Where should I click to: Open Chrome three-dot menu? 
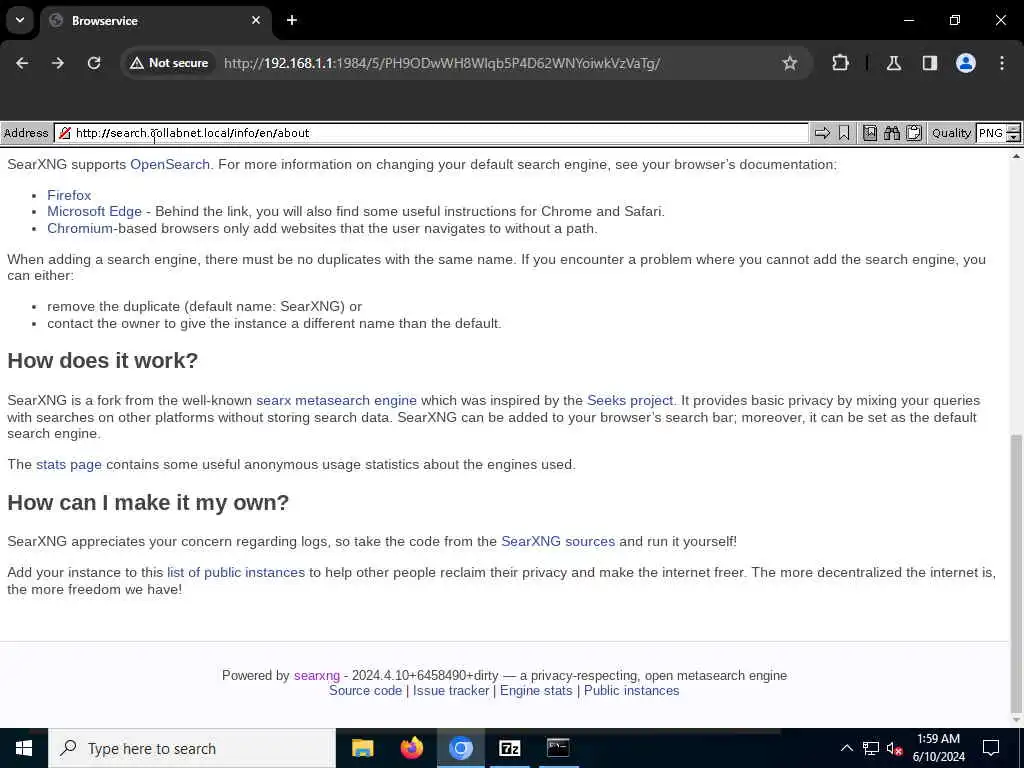(1002, 63)
